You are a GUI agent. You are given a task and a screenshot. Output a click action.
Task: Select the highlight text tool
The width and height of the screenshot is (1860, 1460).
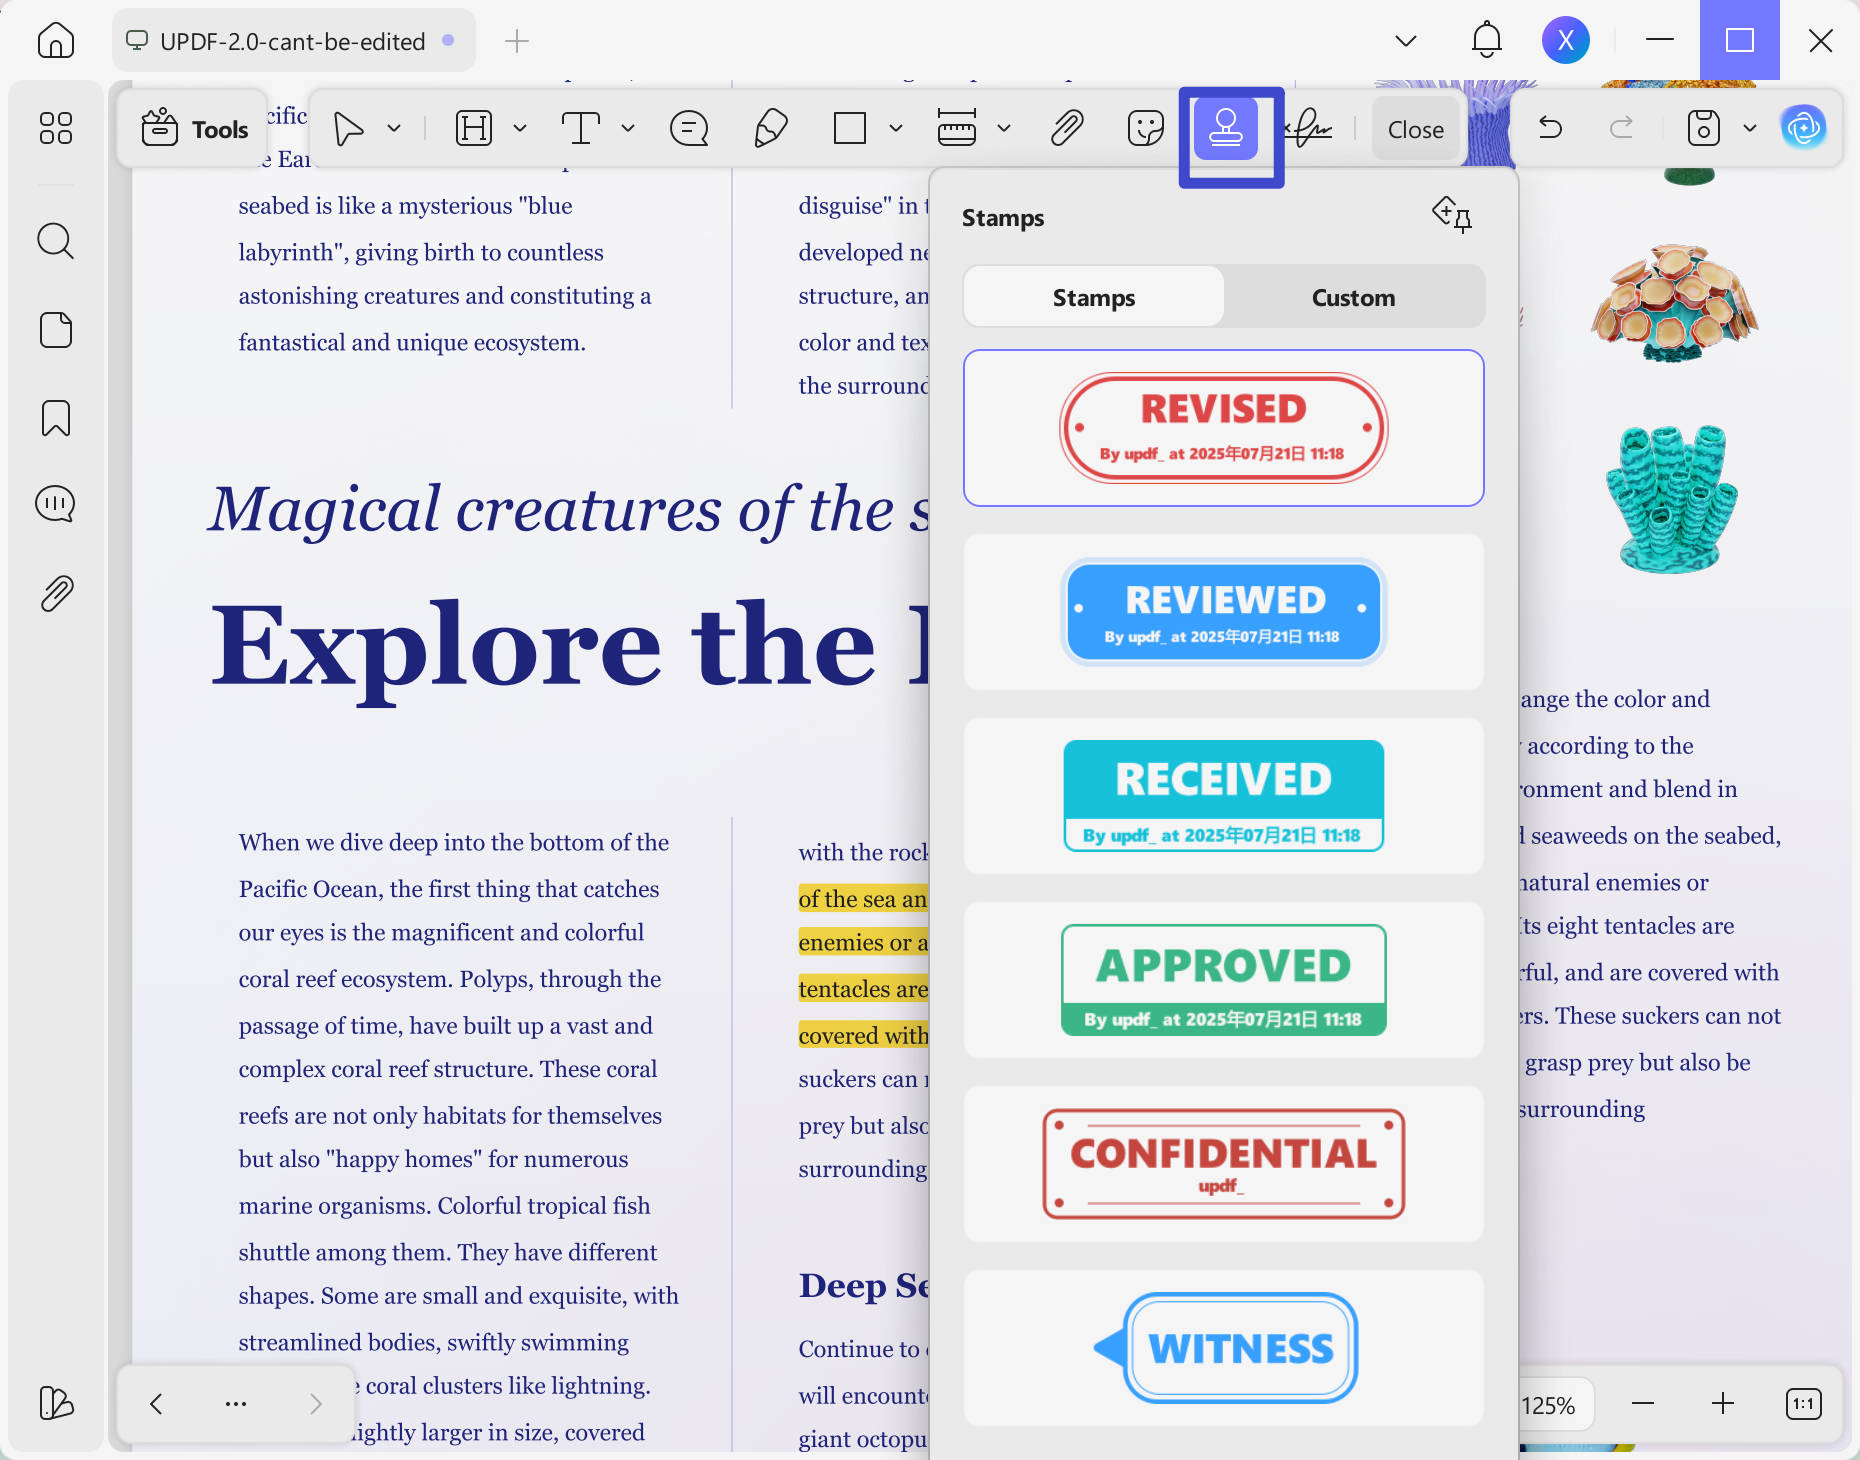(x=474, y=129)
